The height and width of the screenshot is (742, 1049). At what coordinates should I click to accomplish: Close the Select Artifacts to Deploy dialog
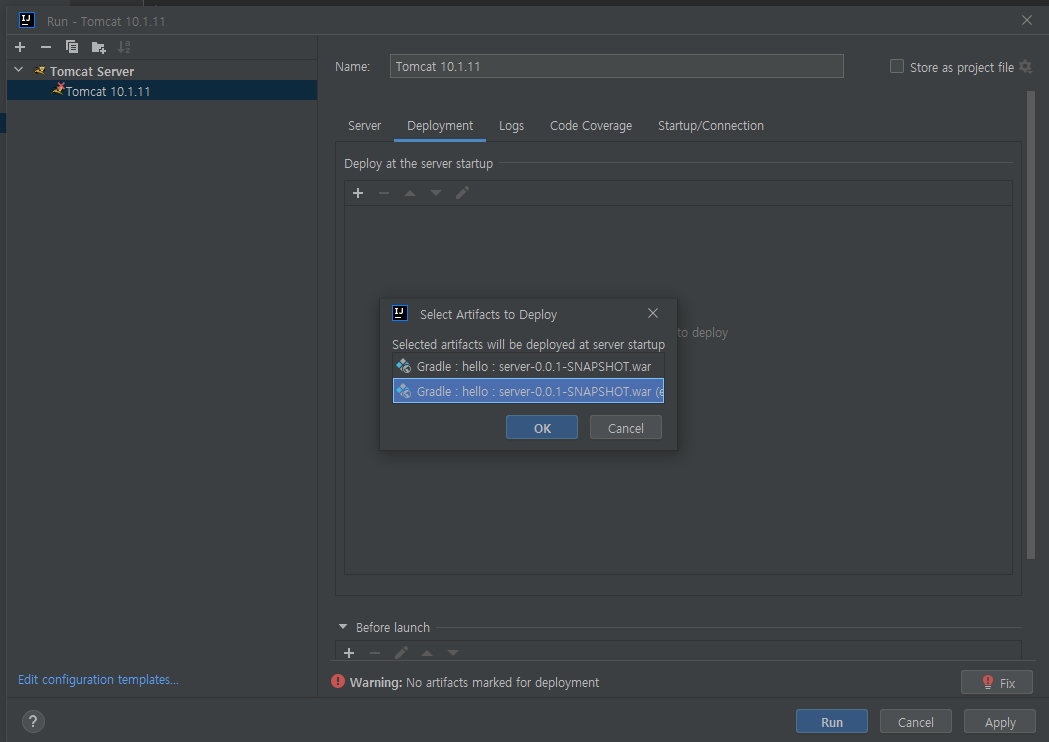click(653, 313)
